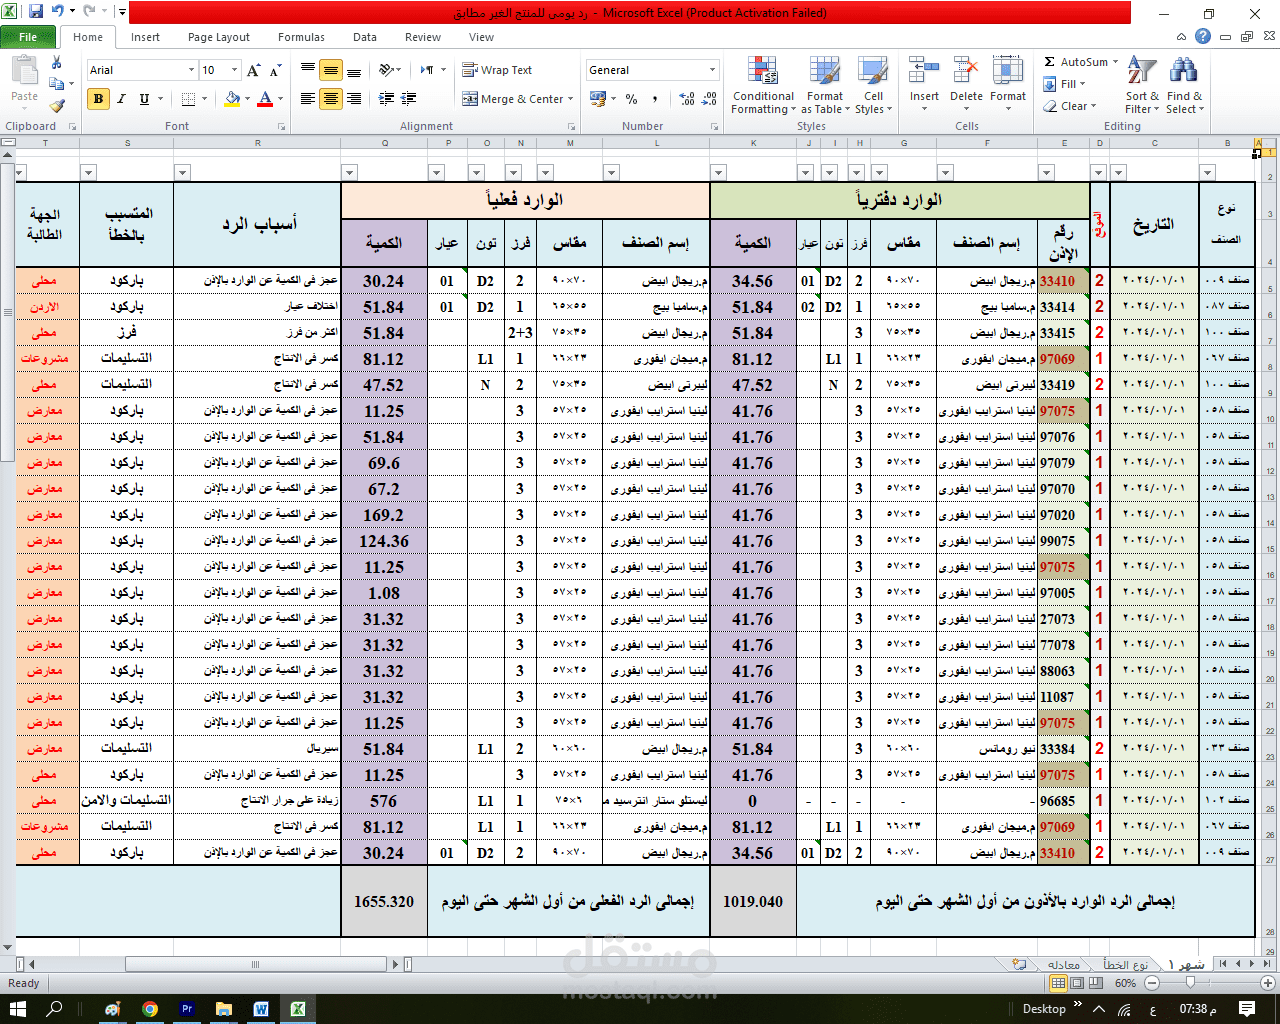Open Cell Styles gallery

coord(872,86)
